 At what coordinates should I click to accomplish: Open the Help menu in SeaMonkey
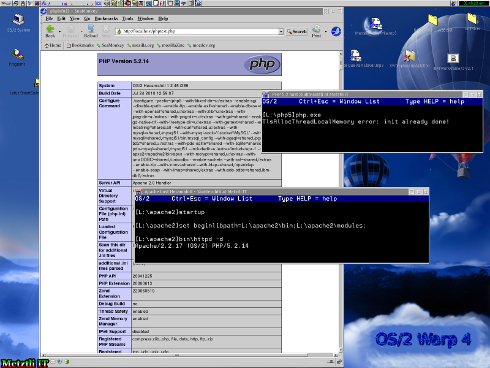pyautogui.click(x=163, y=19)
